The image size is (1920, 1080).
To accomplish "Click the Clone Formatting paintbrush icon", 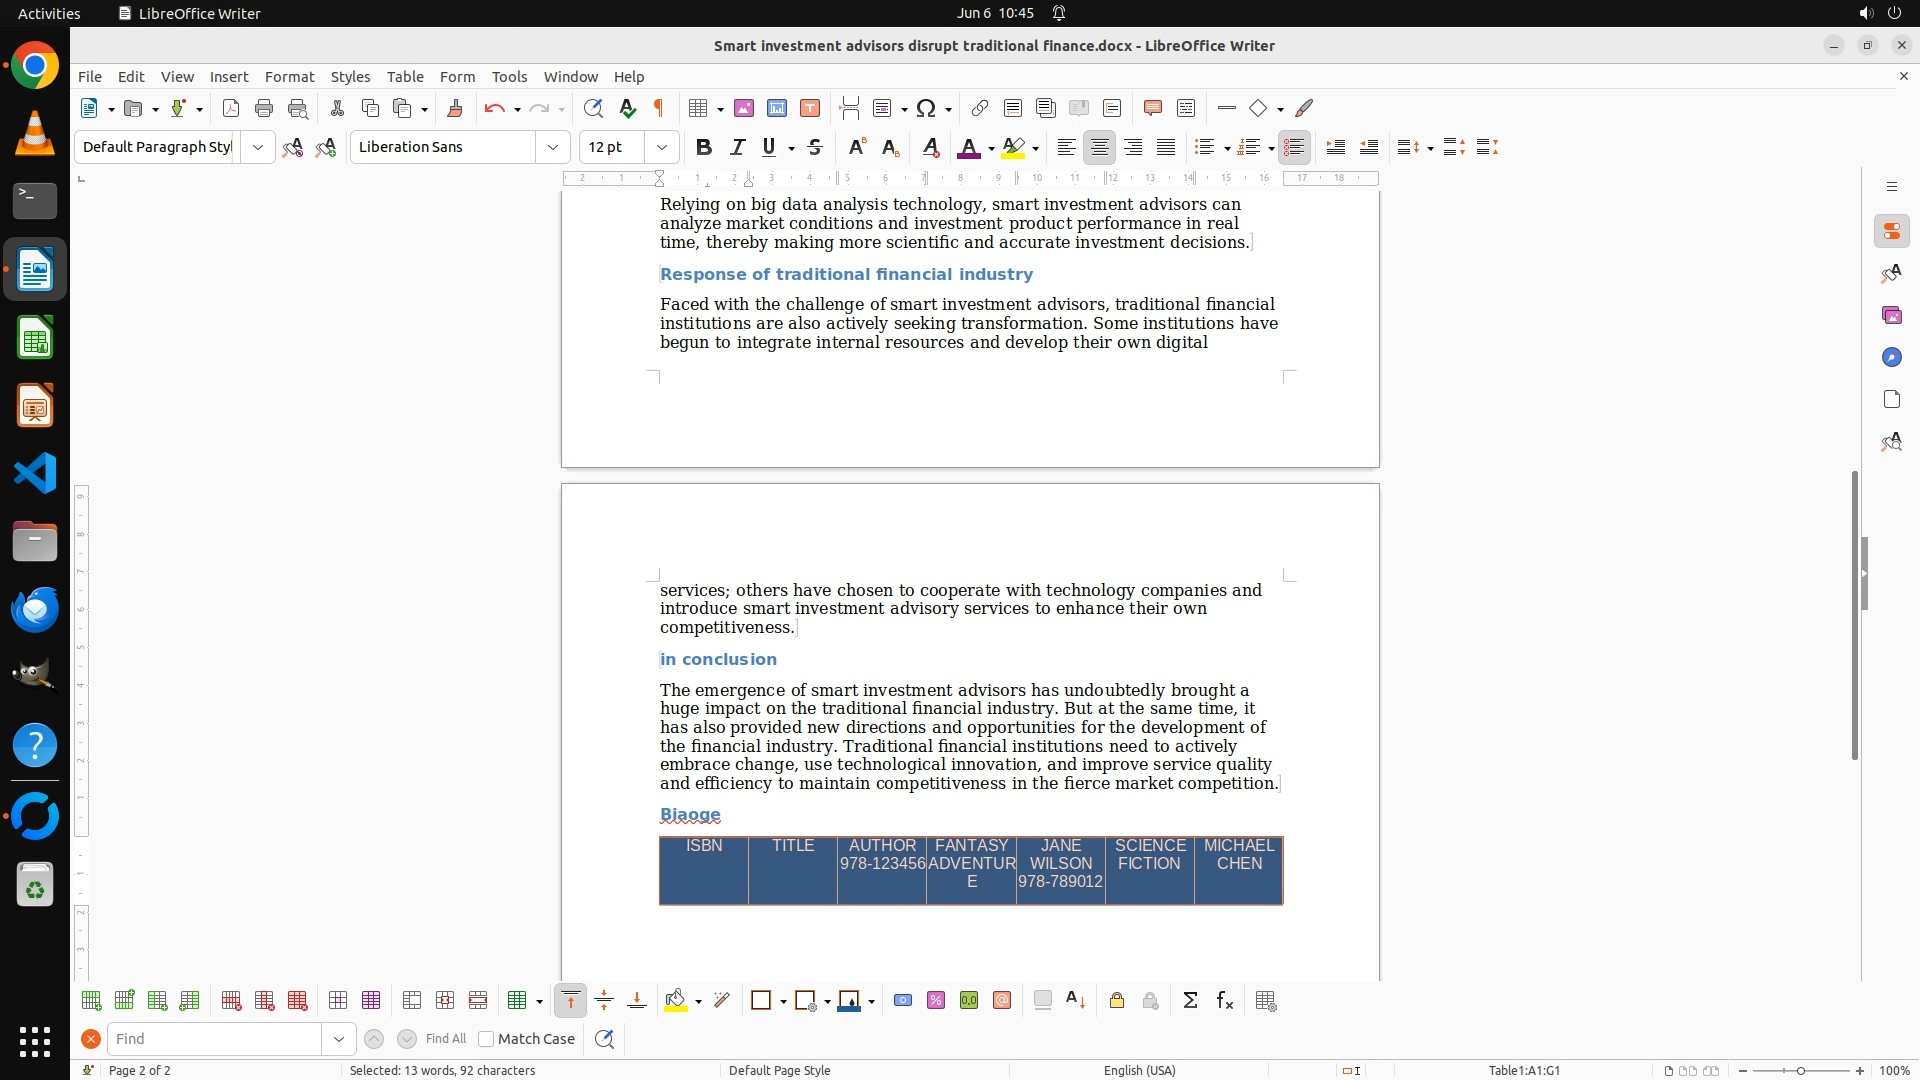I will click(x=454, y=108).
